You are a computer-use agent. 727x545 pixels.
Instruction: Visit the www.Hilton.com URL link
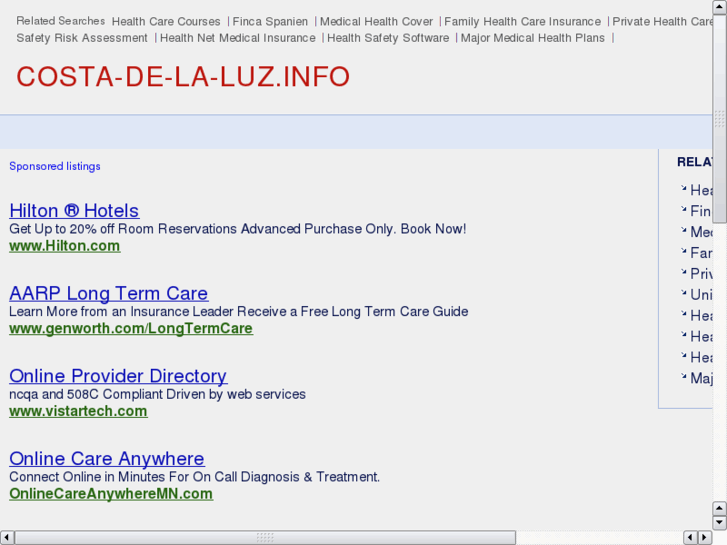[64, 246]
